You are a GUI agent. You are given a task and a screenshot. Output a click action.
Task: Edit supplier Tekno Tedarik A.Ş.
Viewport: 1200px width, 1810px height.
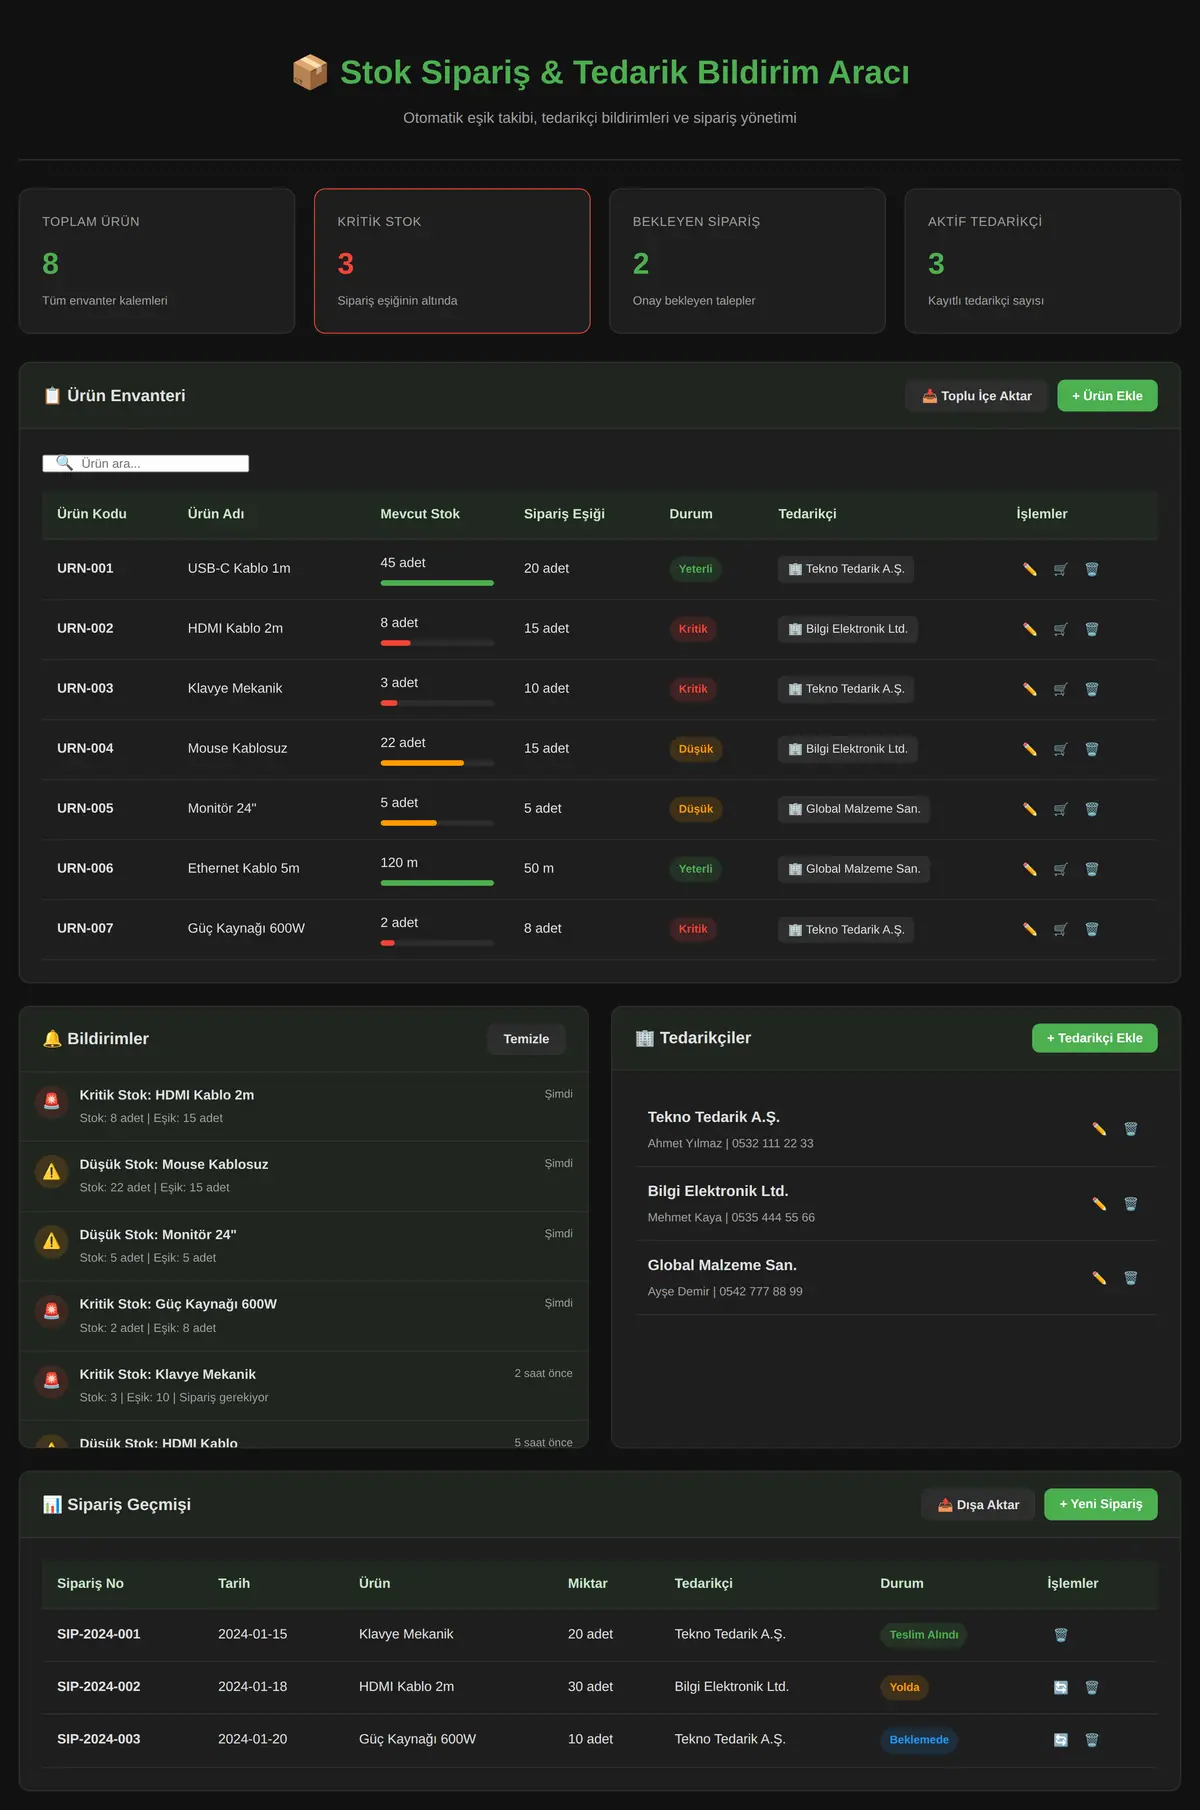(x=1099, y=1129)
